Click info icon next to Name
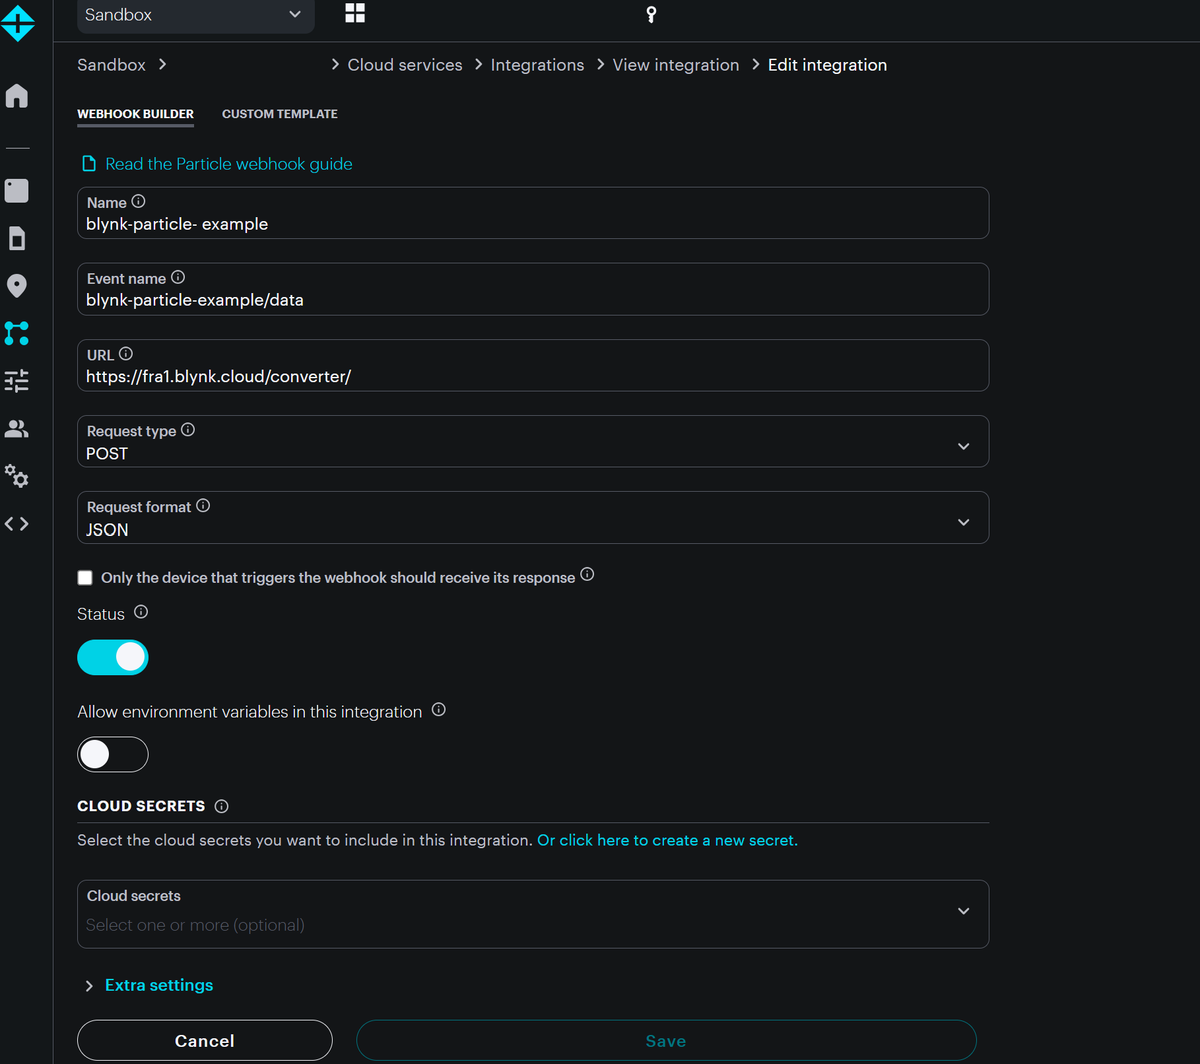1200x1064 pixels. (x=138, y=202)
